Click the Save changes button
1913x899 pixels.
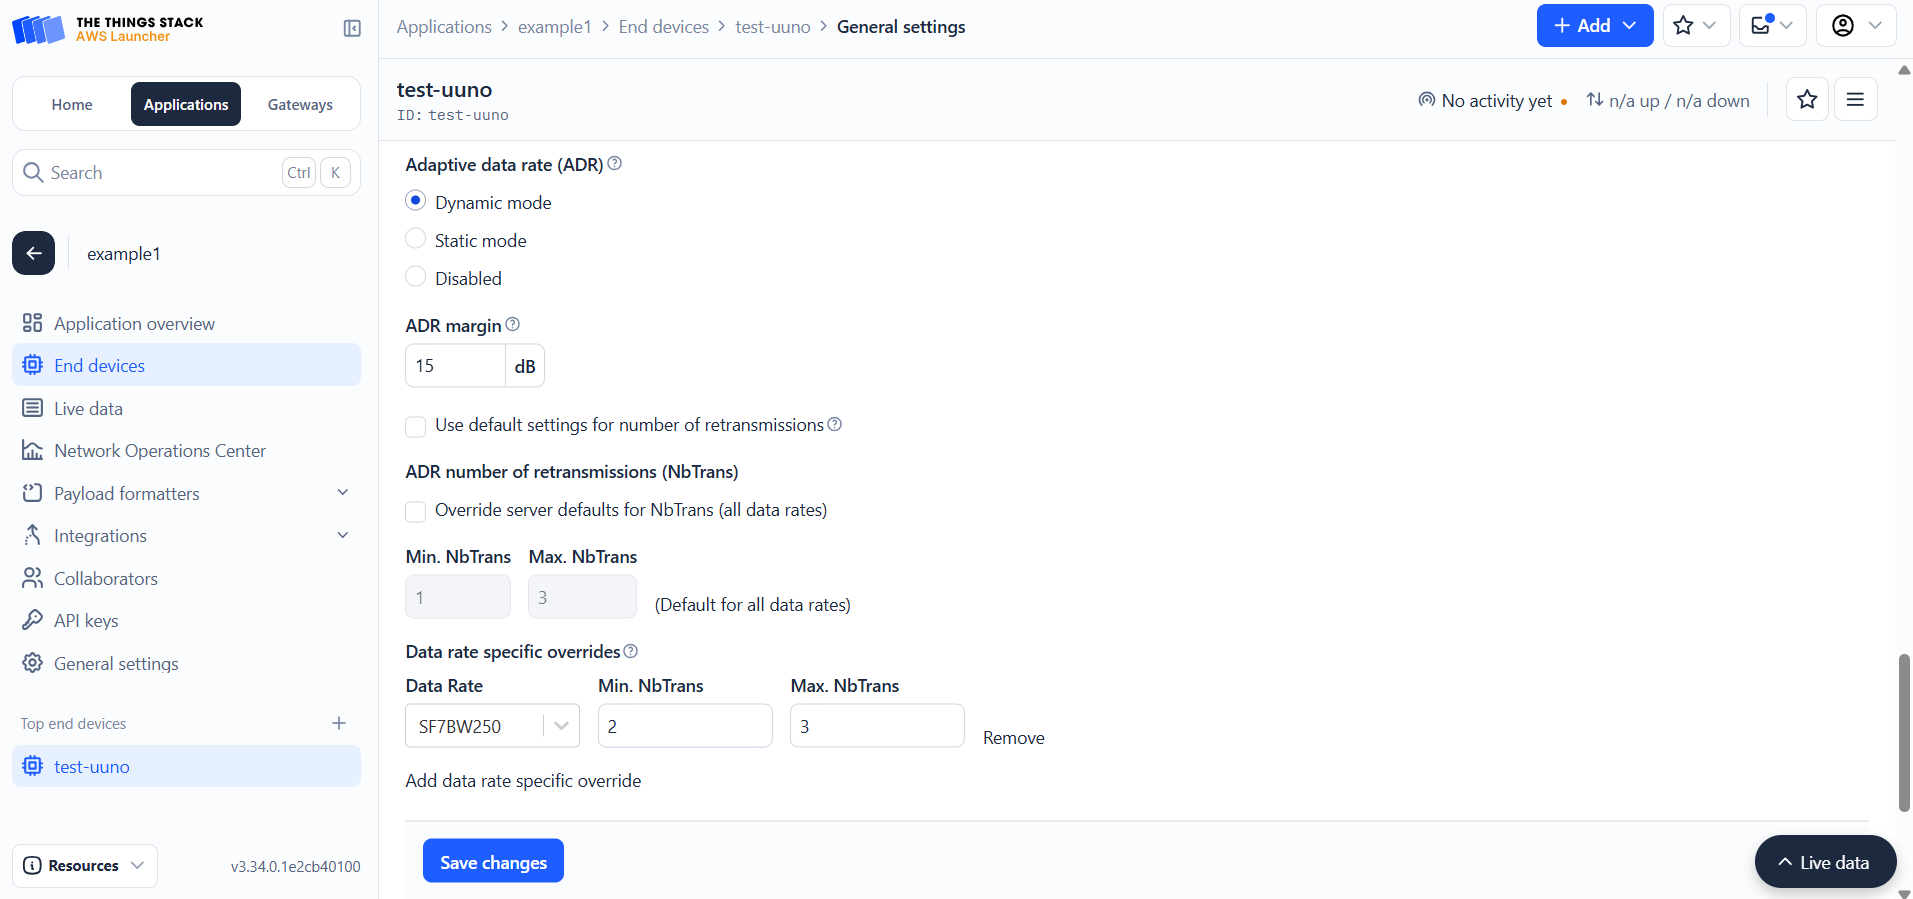pos(493,861)
